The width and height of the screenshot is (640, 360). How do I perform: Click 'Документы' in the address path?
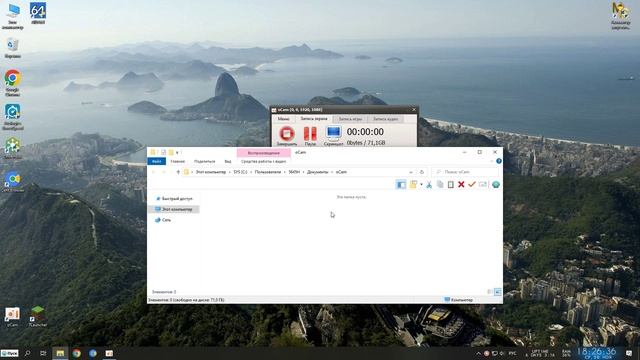(318, 172)
